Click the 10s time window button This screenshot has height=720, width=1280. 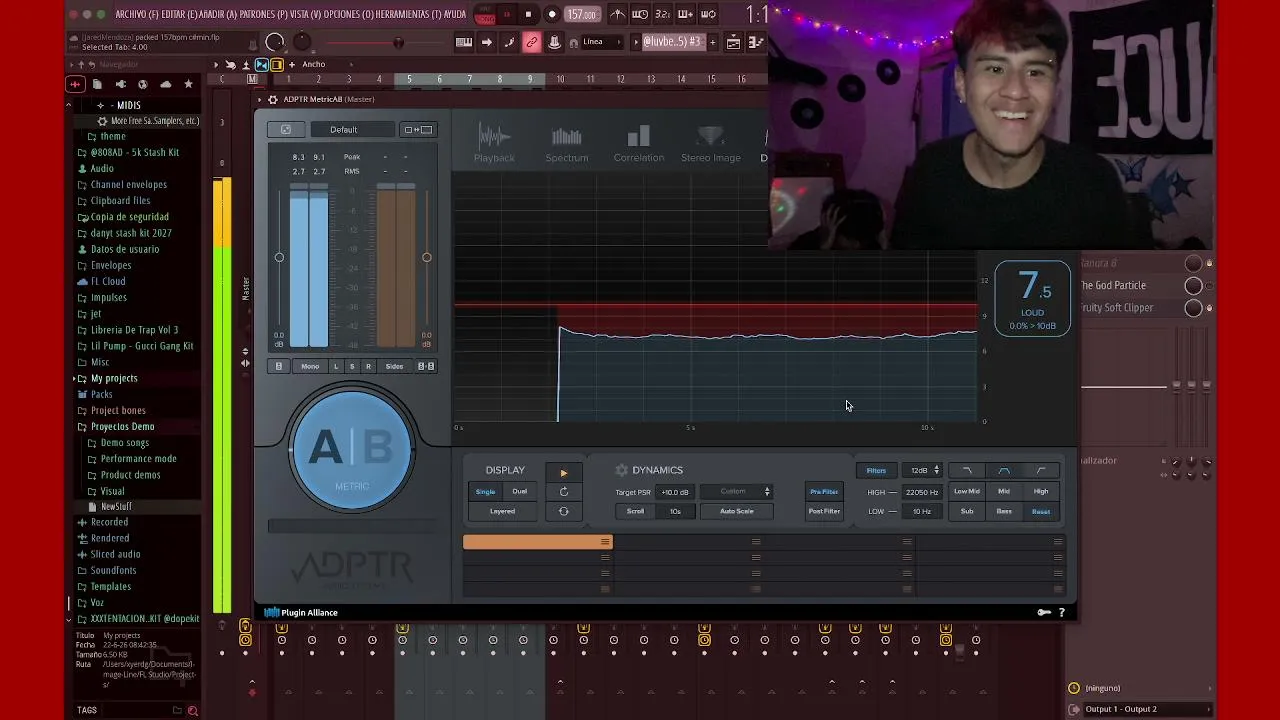pyautogui.click(x=675, y=511)
